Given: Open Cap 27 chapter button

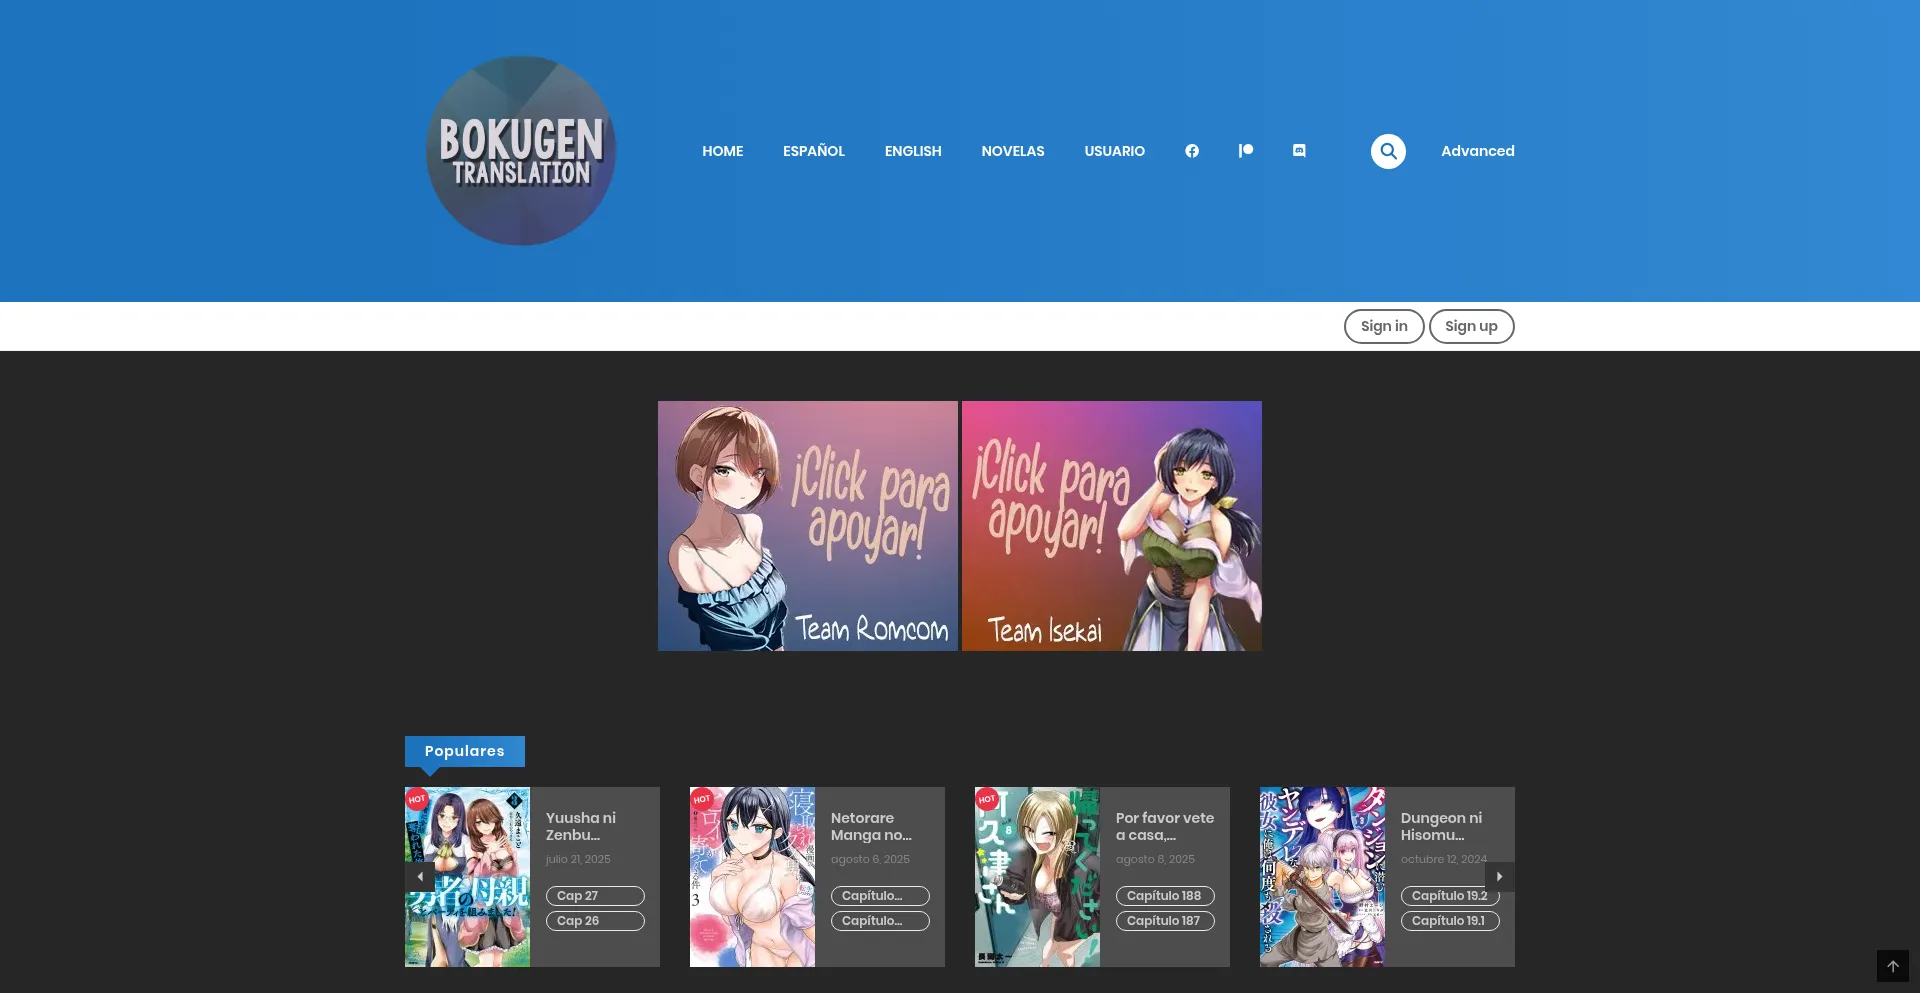Looking at the screenshot, I should click(595, 896).
